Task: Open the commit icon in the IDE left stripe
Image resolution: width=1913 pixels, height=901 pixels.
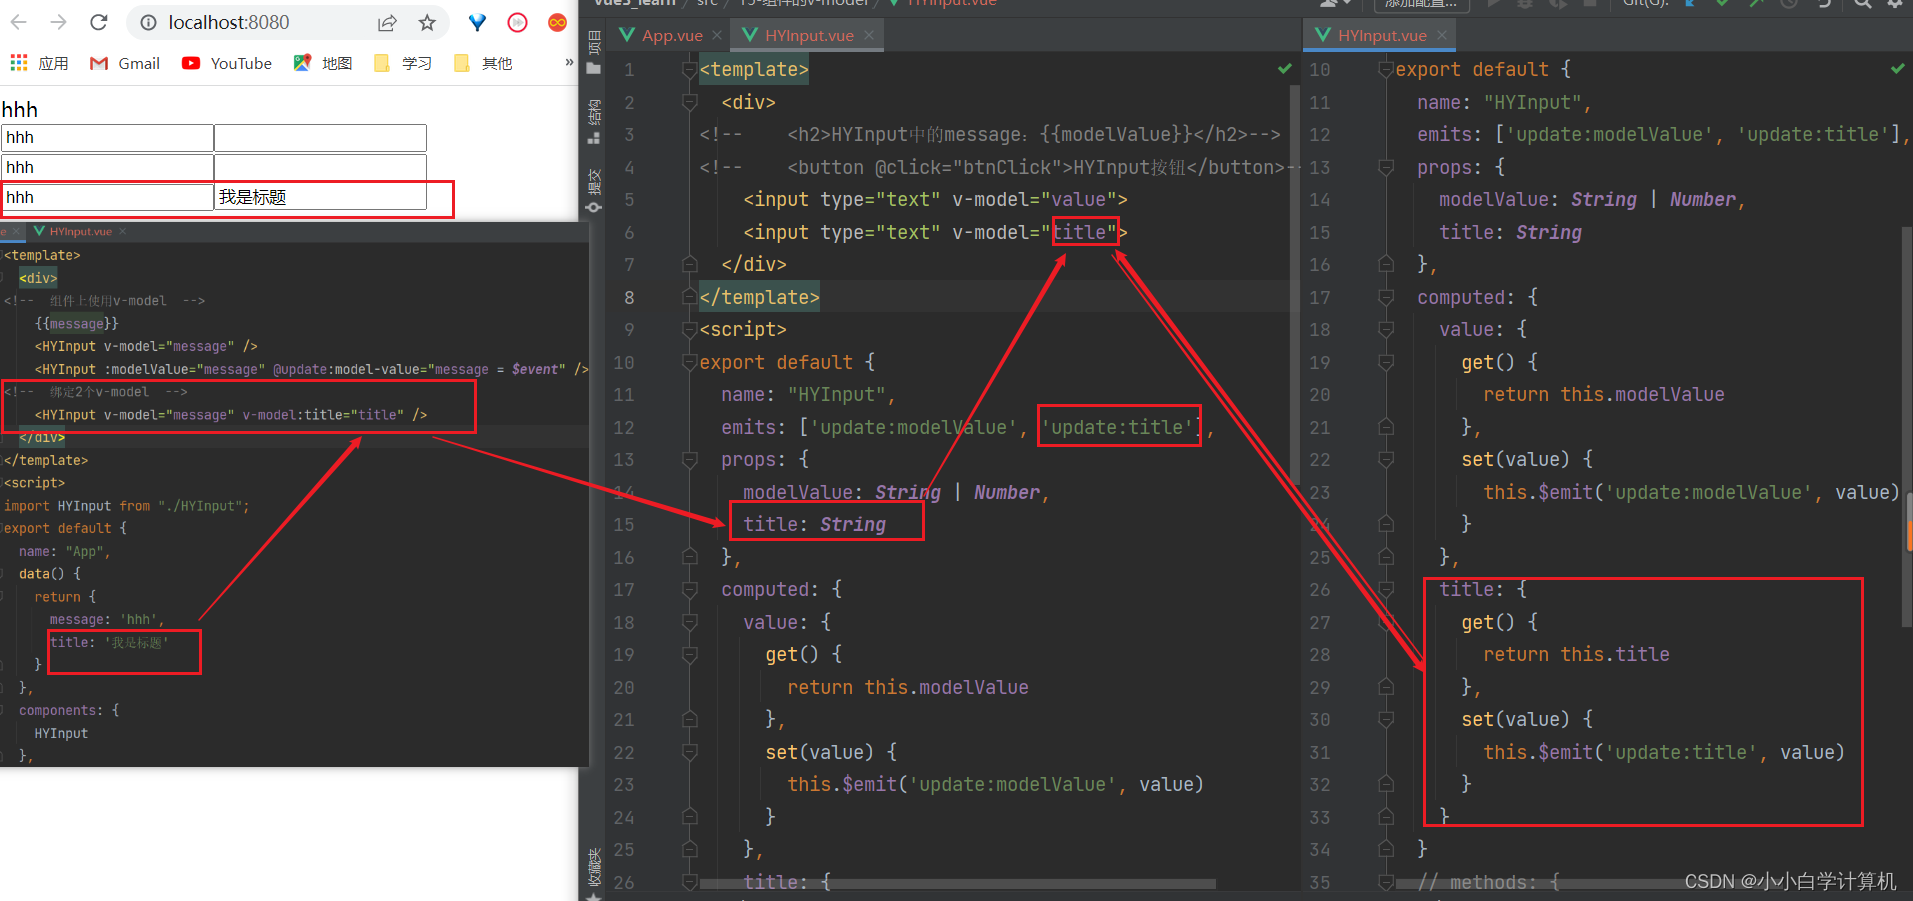Action: point(594,206)
